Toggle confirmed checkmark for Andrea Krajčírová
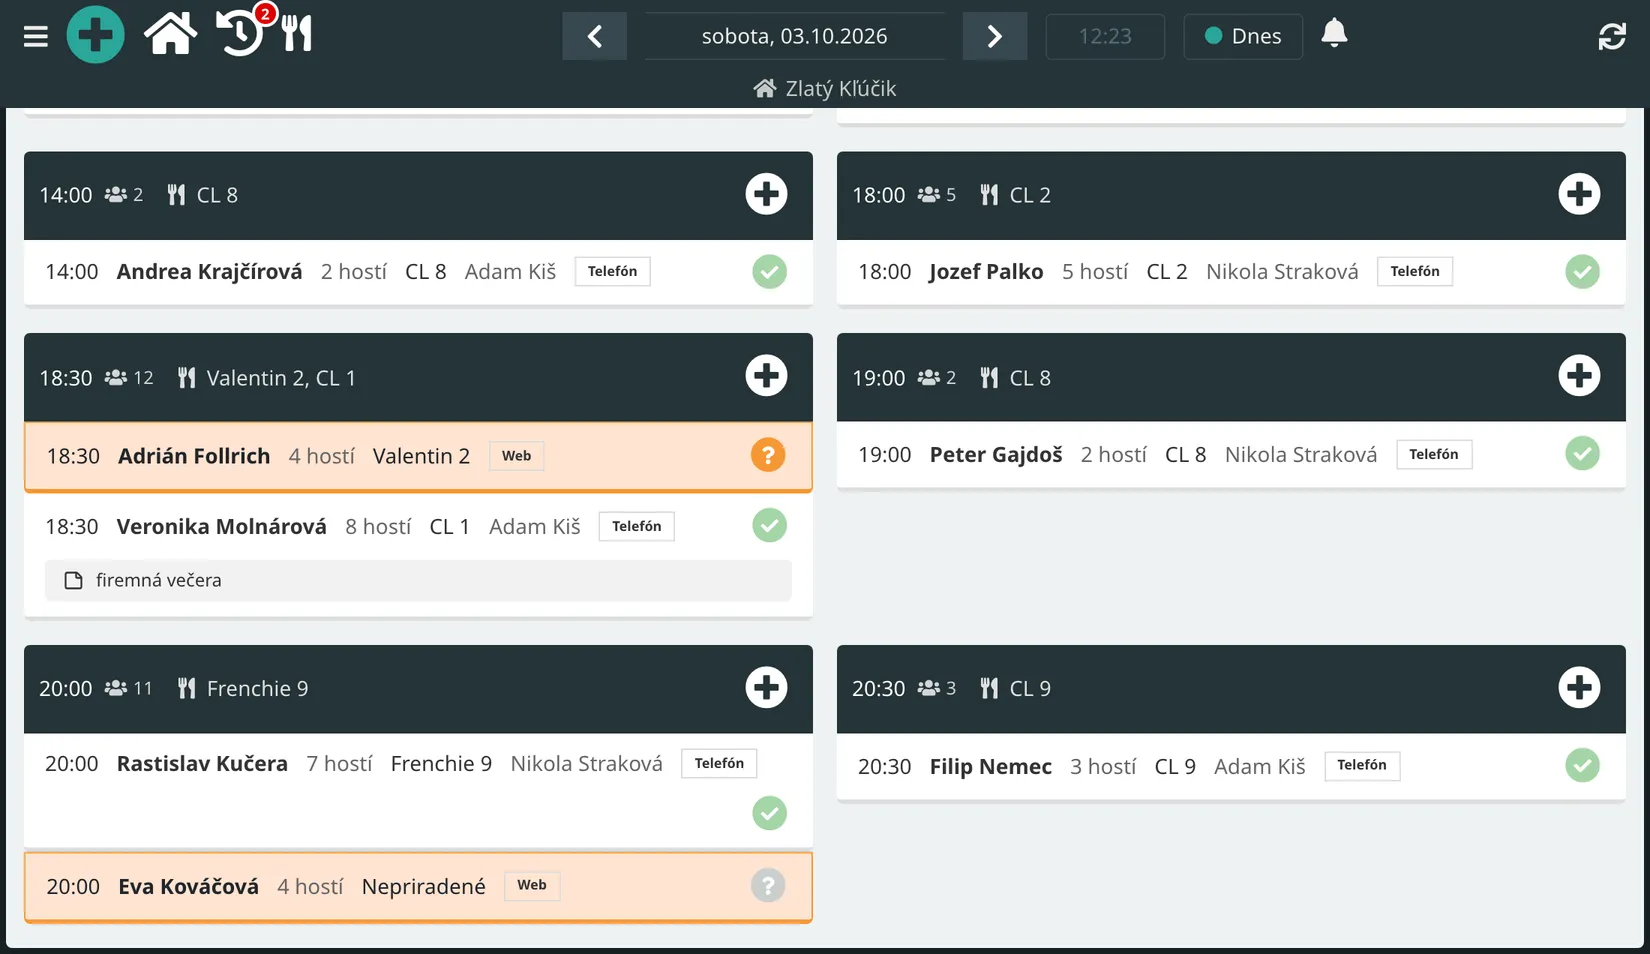Viewport: 1650px width, 954px height. click(769, 272)
